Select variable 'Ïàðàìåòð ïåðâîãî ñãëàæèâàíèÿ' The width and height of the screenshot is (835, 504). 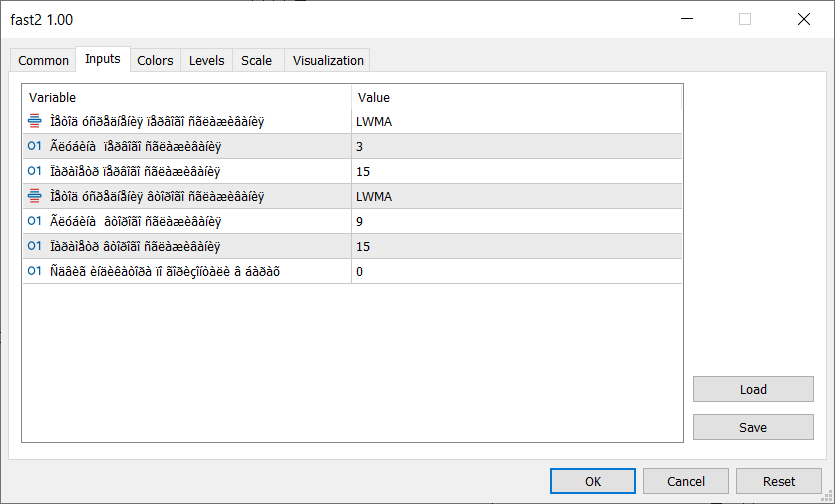tap(135, 172)
